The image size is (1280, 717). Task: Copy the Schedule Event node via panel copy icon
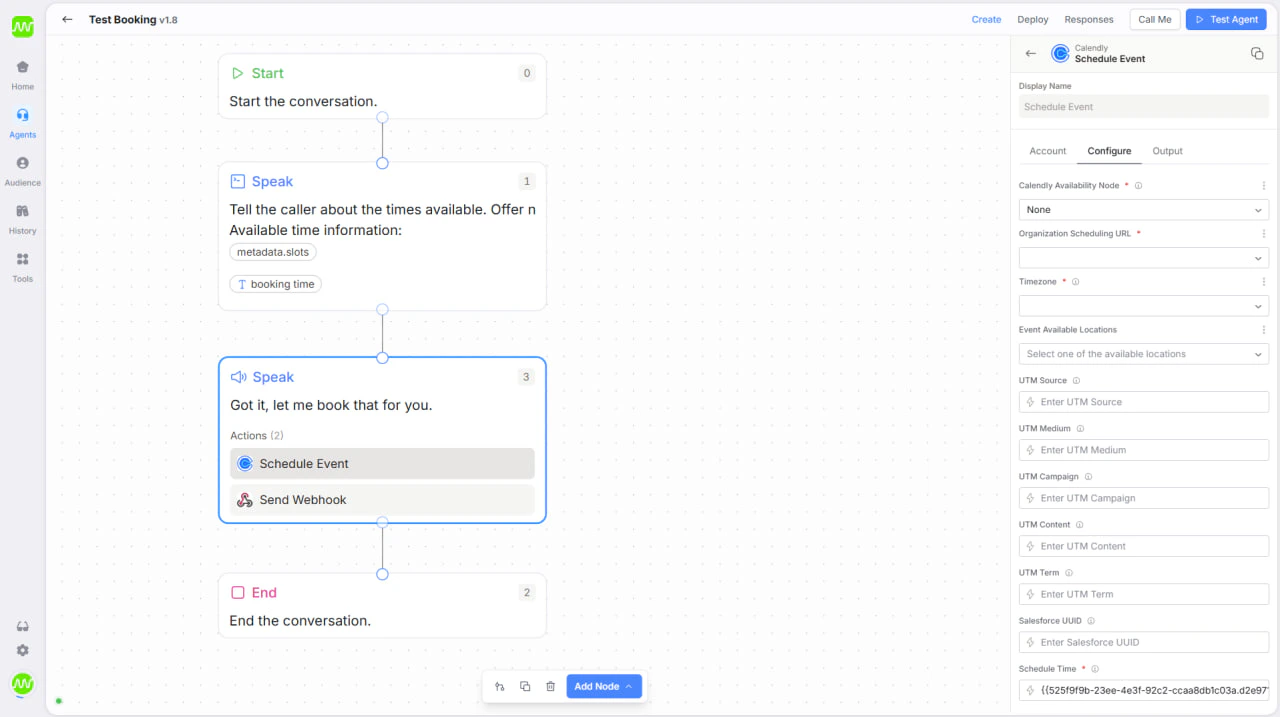(x=1257, y=53)
